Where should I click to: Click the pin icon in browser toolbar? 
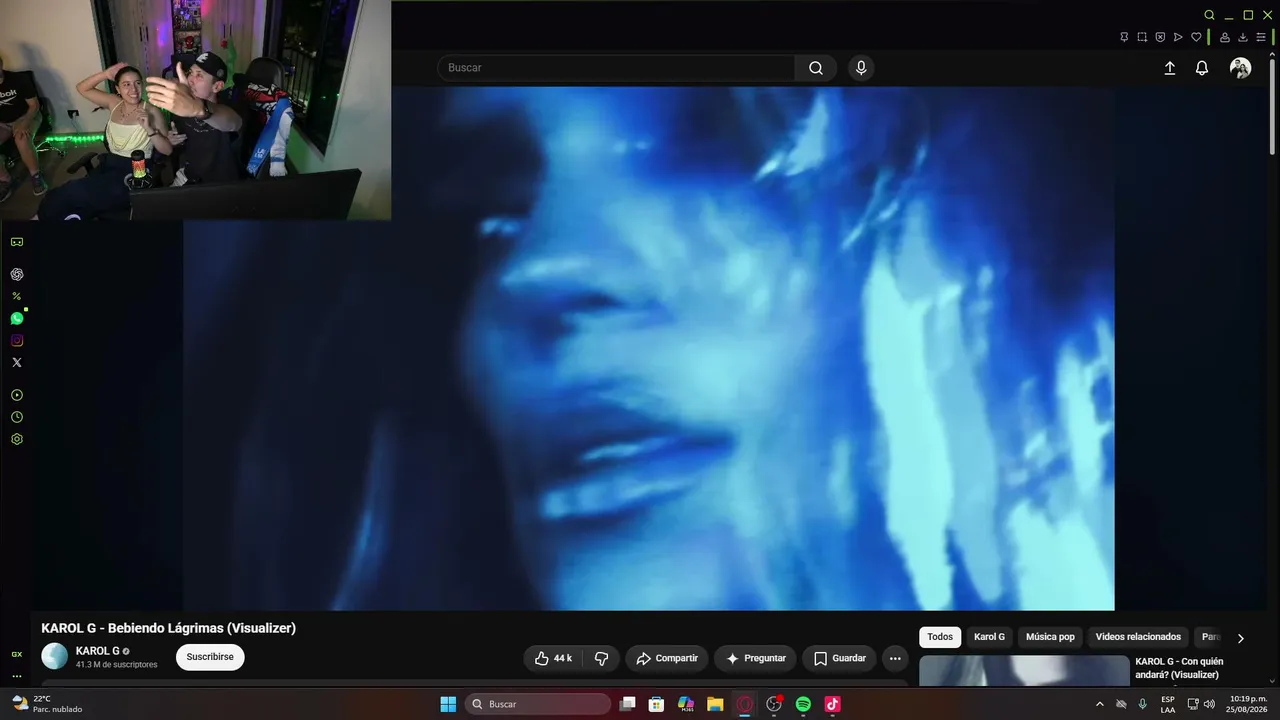(x=1124, y=37)
